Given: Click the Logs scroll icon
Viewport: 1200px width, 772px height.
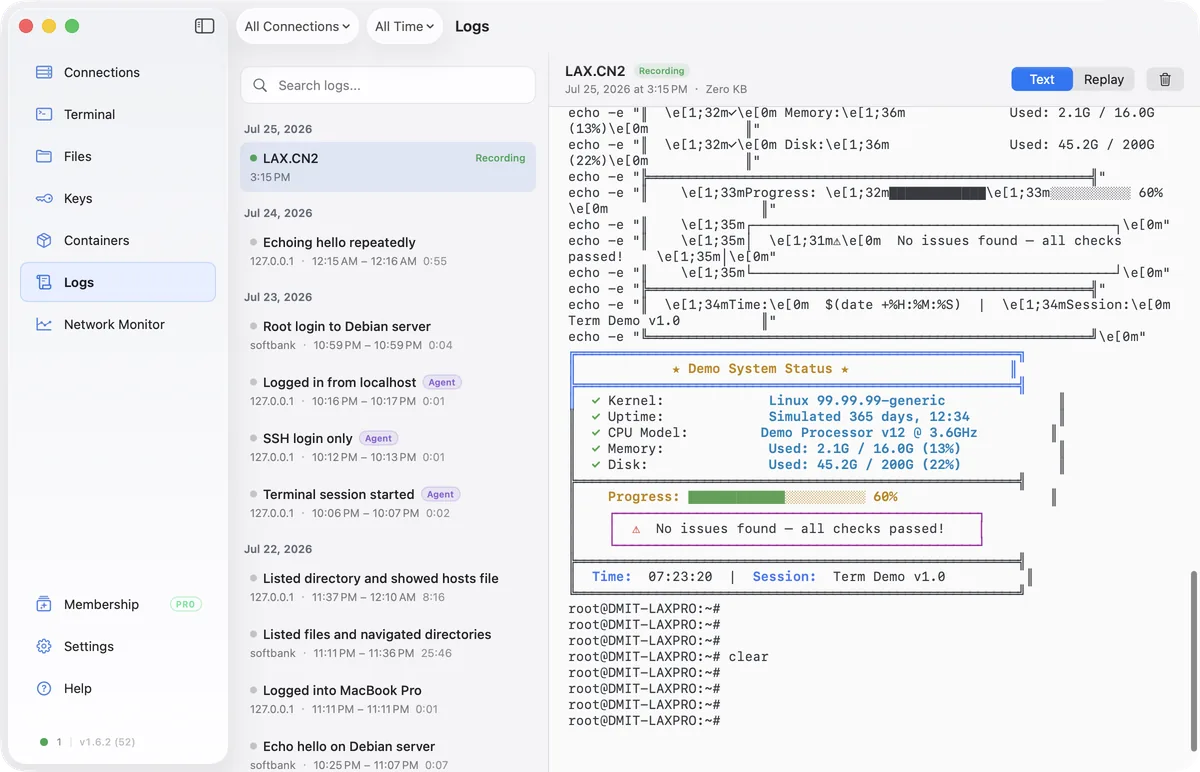Looking at the screenshot, I should click(x=44, y=282).
